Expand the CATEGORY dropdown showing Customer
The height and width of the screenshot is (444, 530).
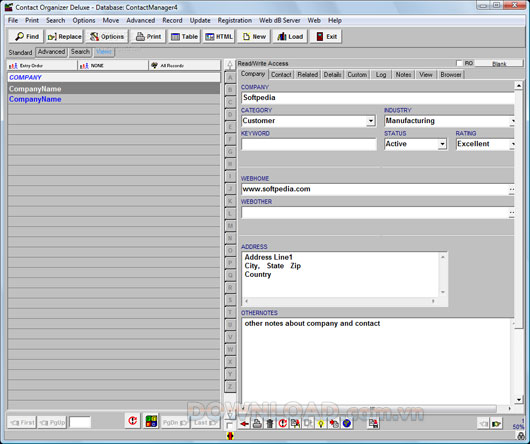pyautogui.click(x=371, y=121)
